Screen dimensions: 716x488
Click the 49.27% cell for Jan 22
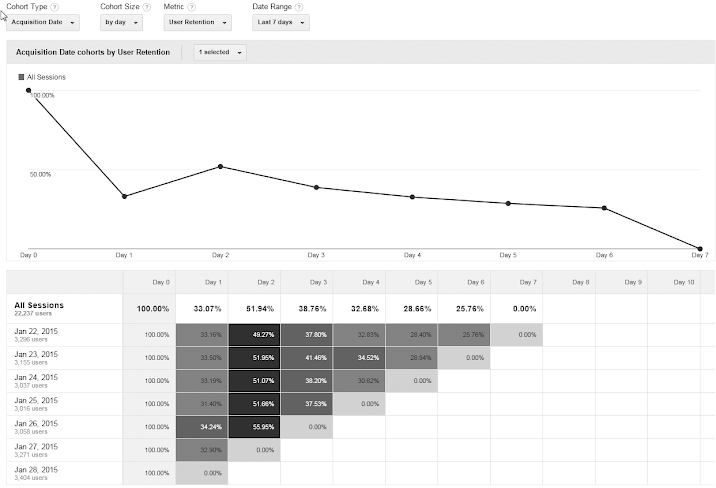click(254, 335)
